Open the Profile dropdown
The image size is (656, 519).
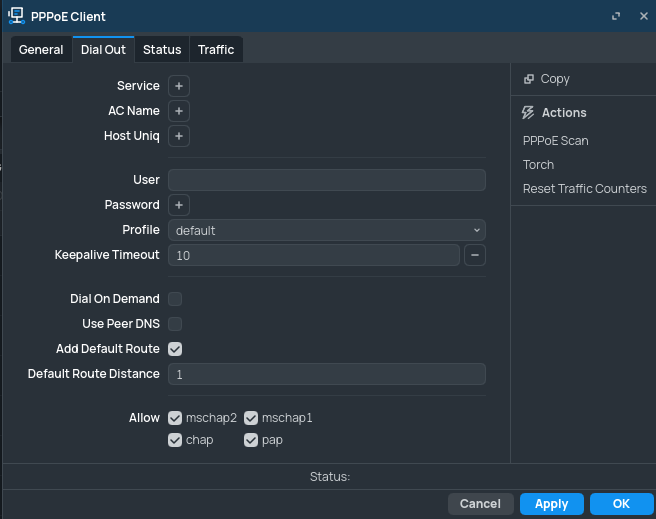click(327, 230)
